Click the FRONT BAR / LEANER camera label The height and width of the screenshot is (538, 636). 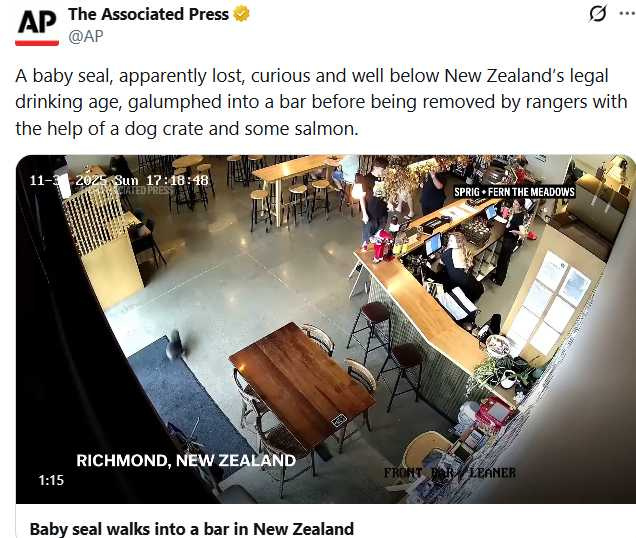point(450,473)
